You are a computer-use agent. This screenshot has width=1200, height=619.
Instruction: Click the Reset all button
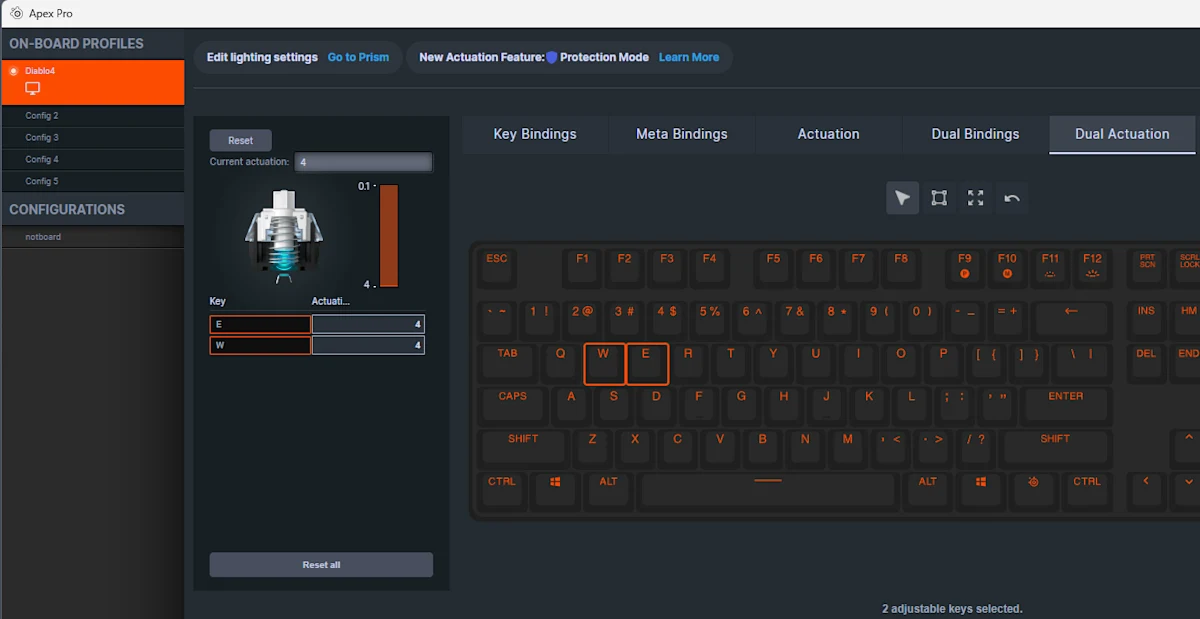[320, 564]
